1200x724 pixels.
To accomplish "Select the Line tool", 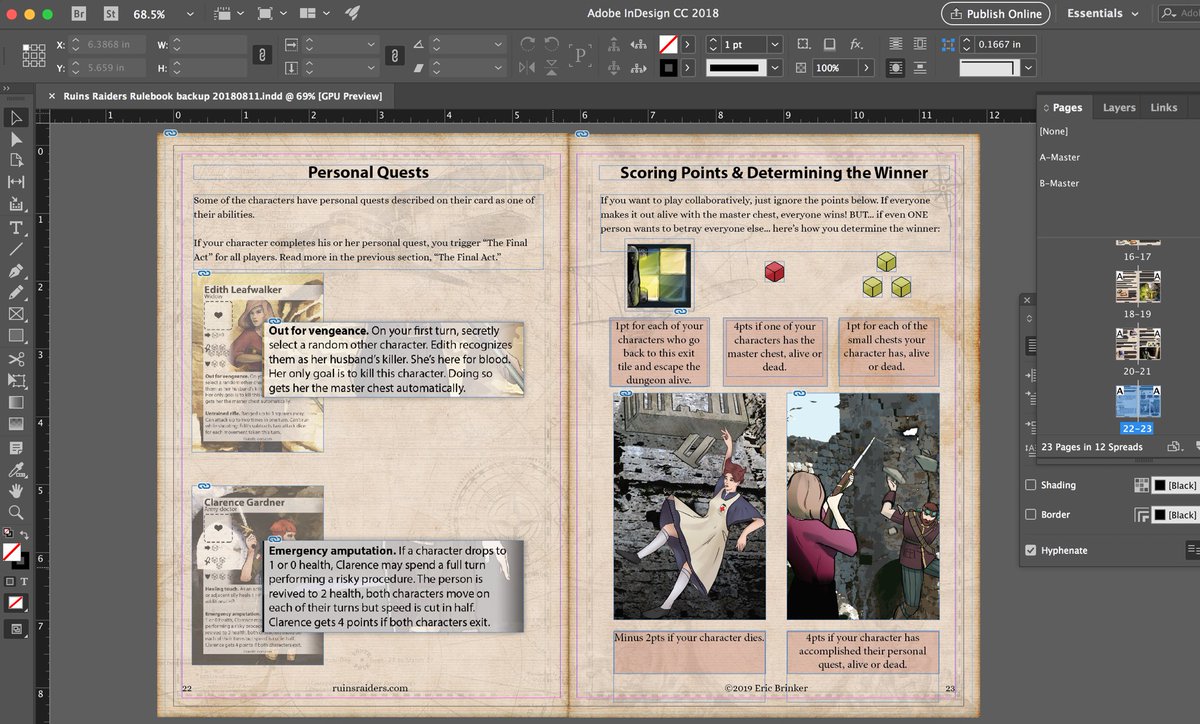I will 16,249.
